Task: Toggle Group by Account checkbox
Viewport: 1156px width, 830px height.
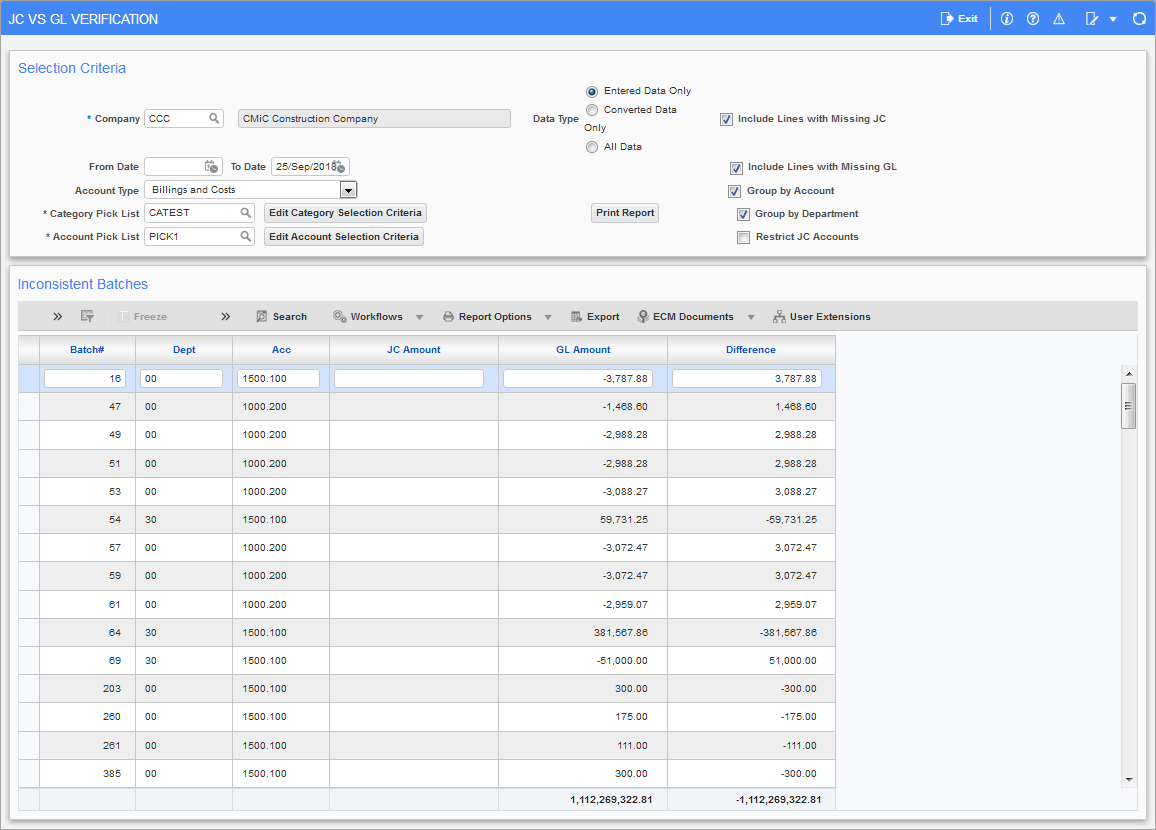Action: tap(734, 191)
